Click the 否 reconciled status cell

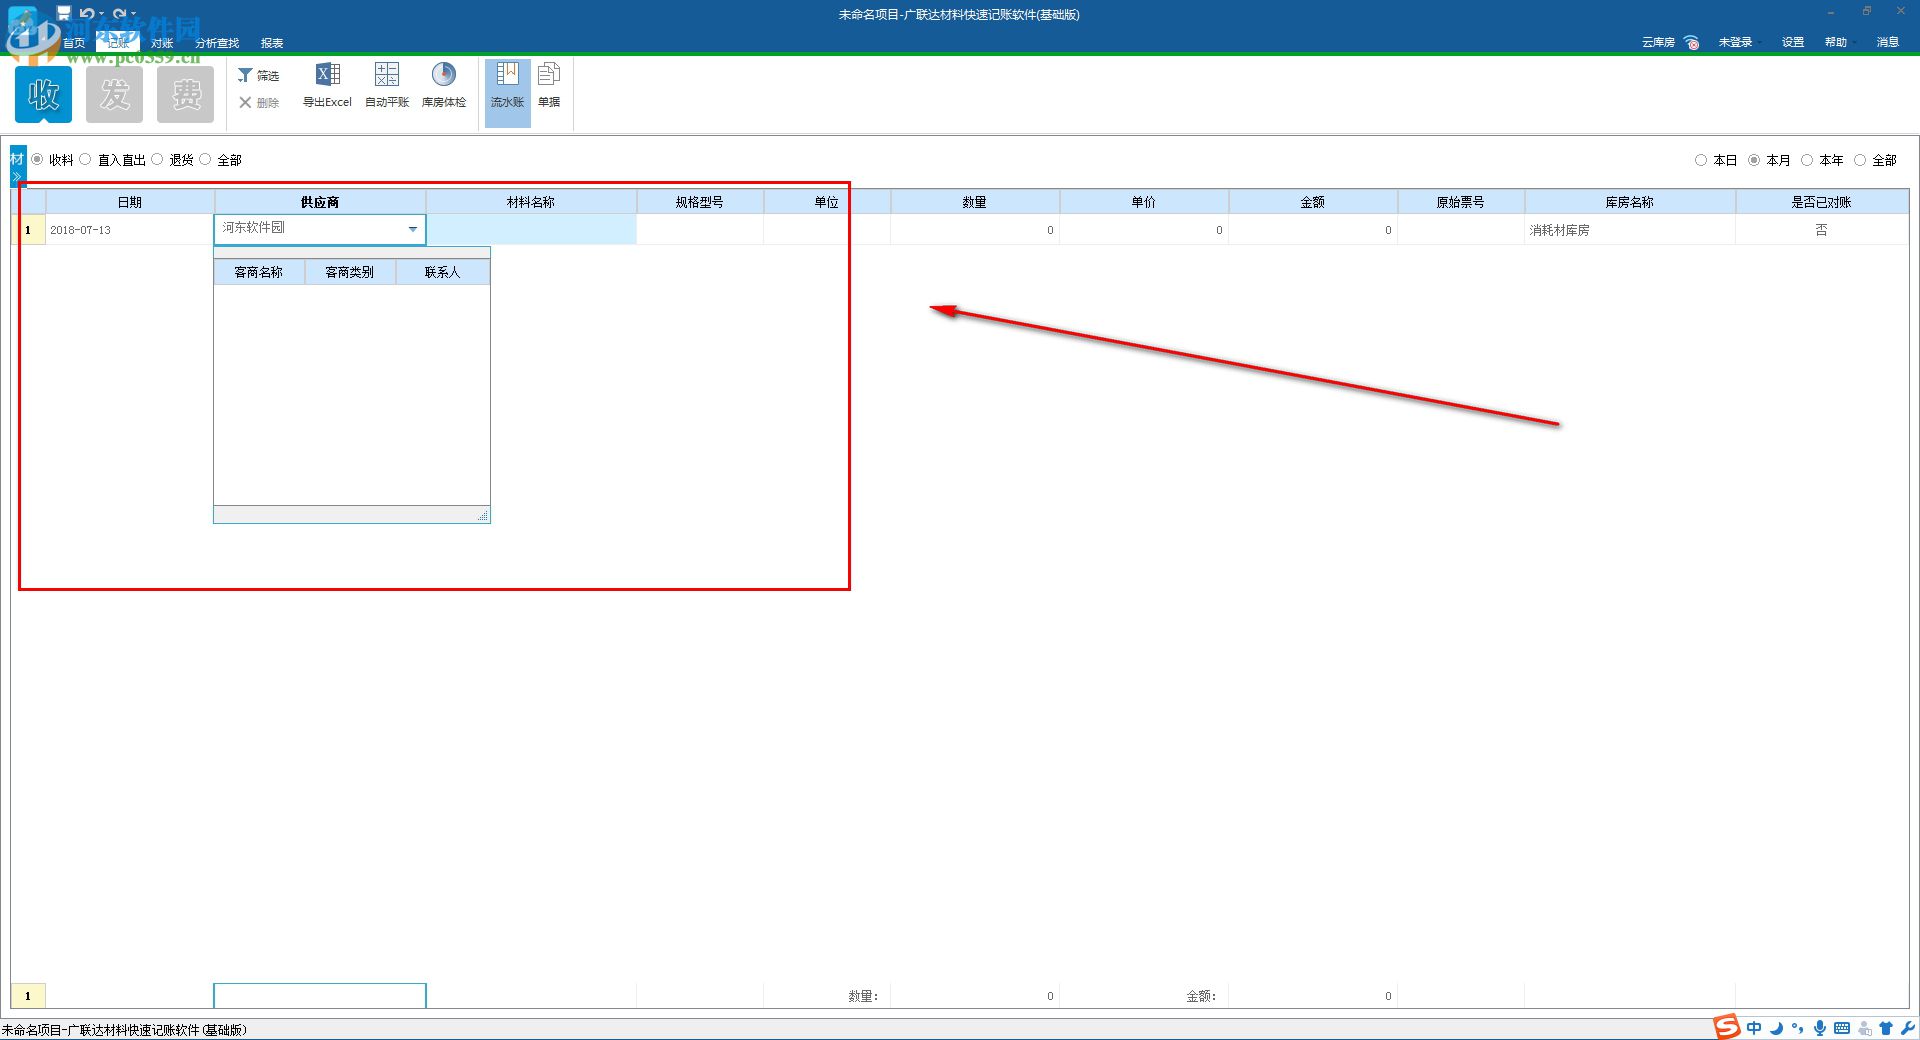pos(1822,230)
